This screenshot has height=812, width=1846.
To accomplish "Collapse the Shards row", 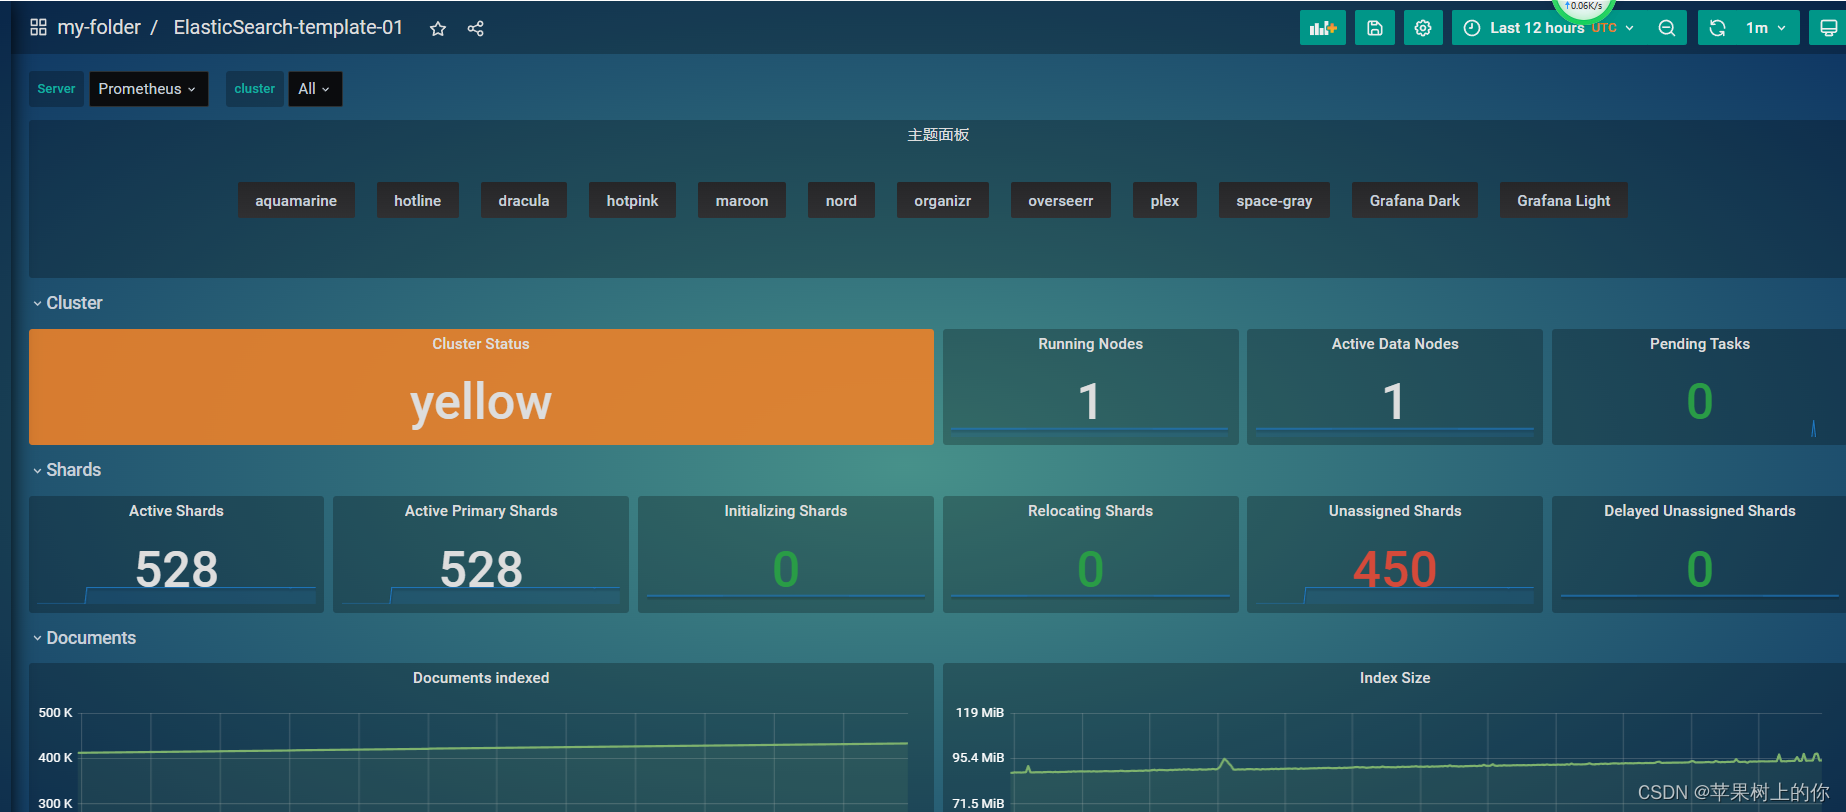I will point(67,470).
